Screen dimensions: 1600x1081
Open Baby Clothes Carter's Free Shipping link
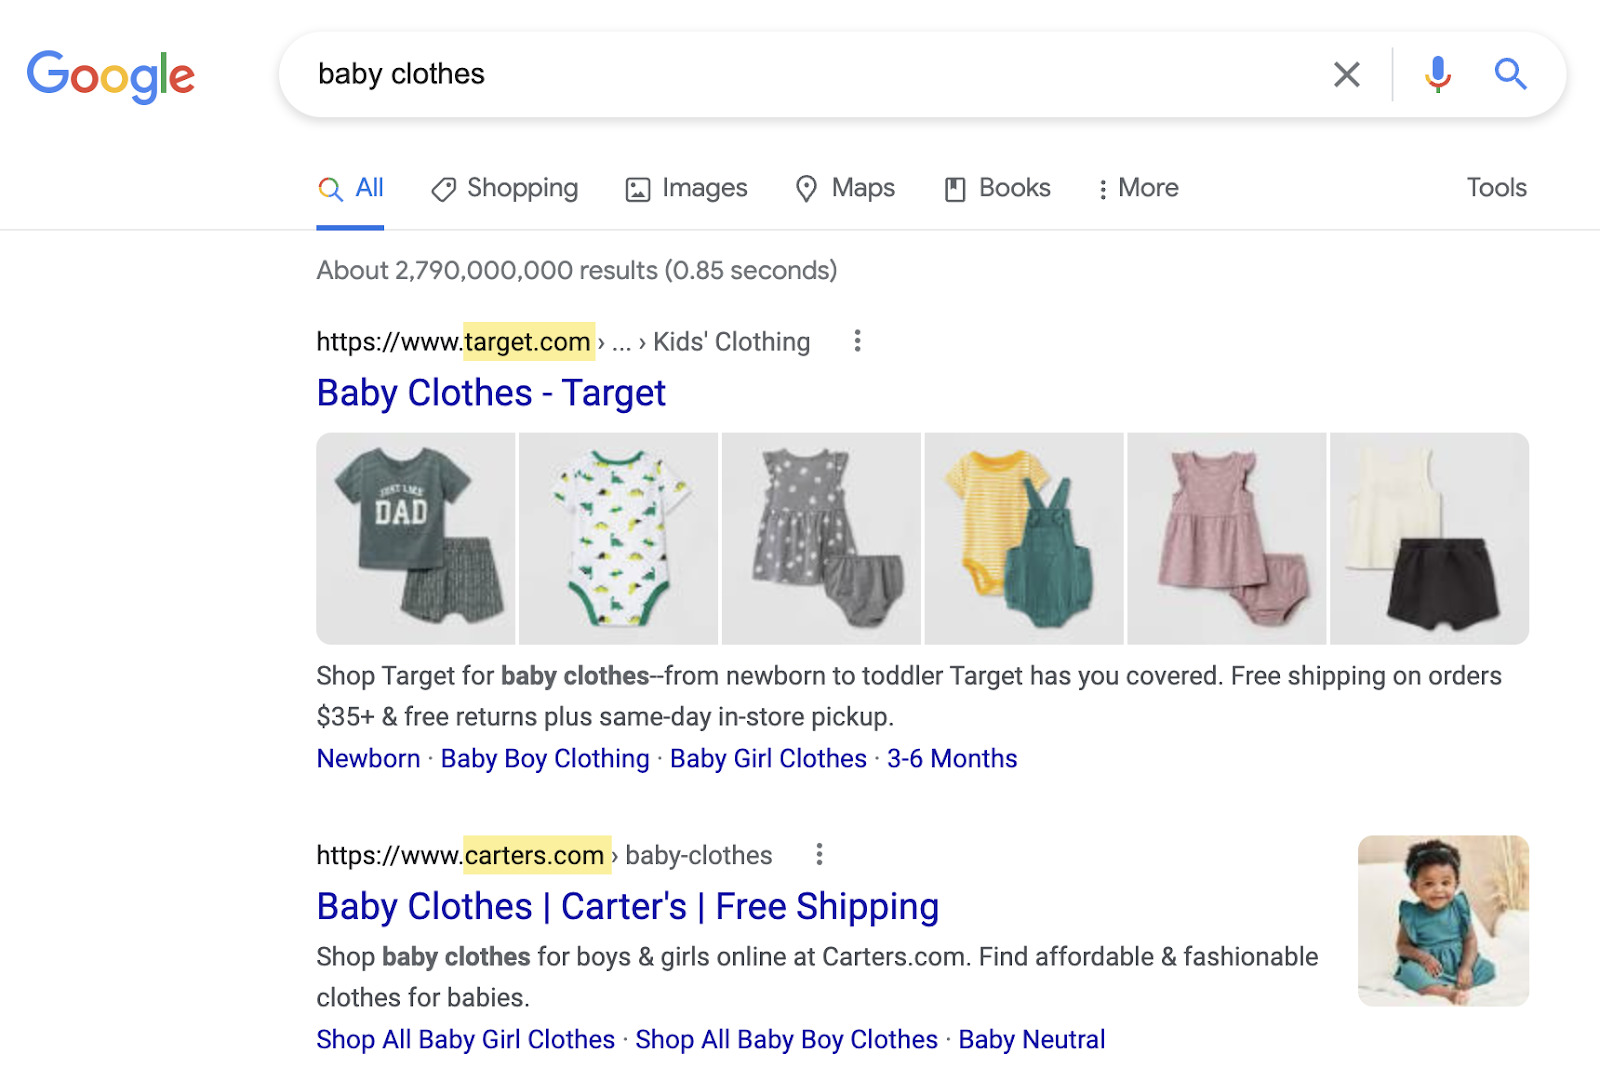click(x=627, y=907)
